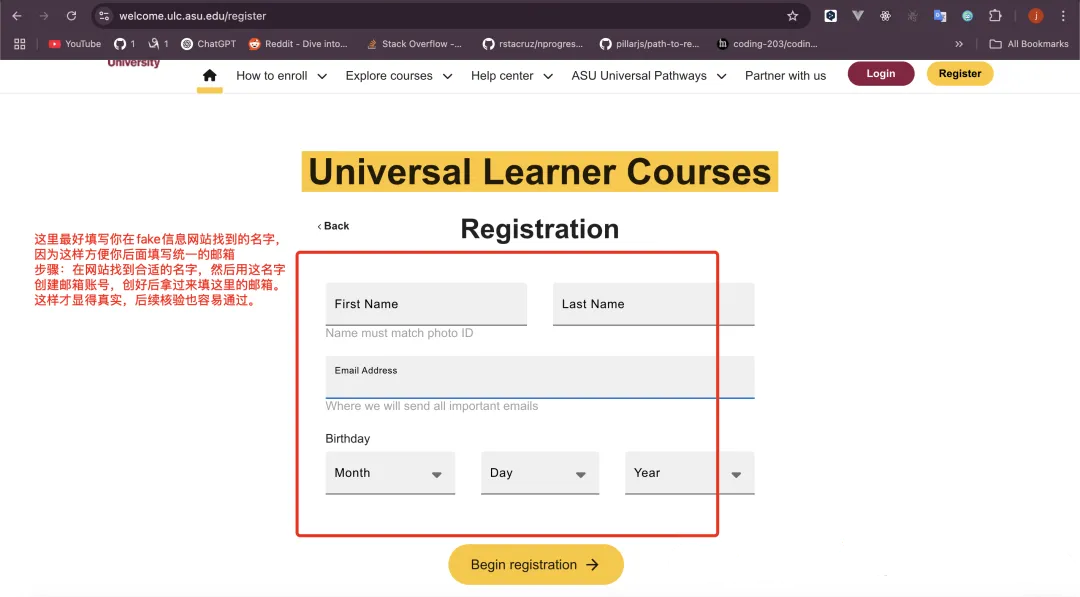Viewport: 1080px width, 597px height.
Task: Click Begin registration button
Action: pos(536,565)
